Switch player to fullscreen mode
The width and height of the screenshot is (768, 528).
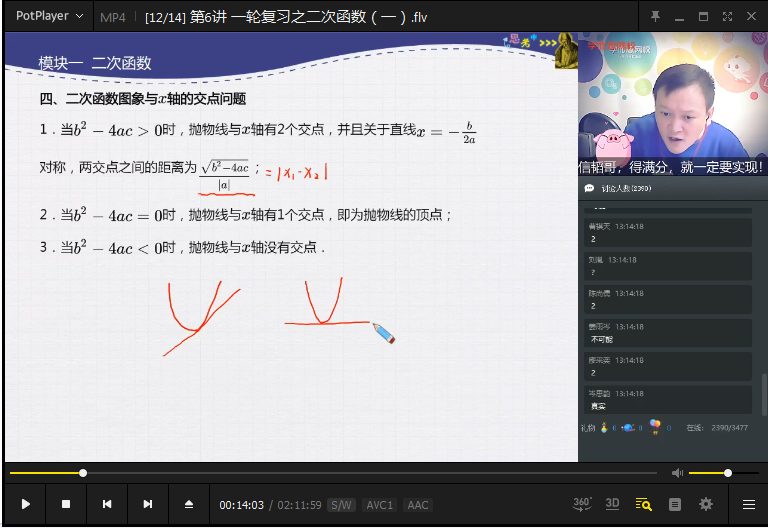click(727, 16)
